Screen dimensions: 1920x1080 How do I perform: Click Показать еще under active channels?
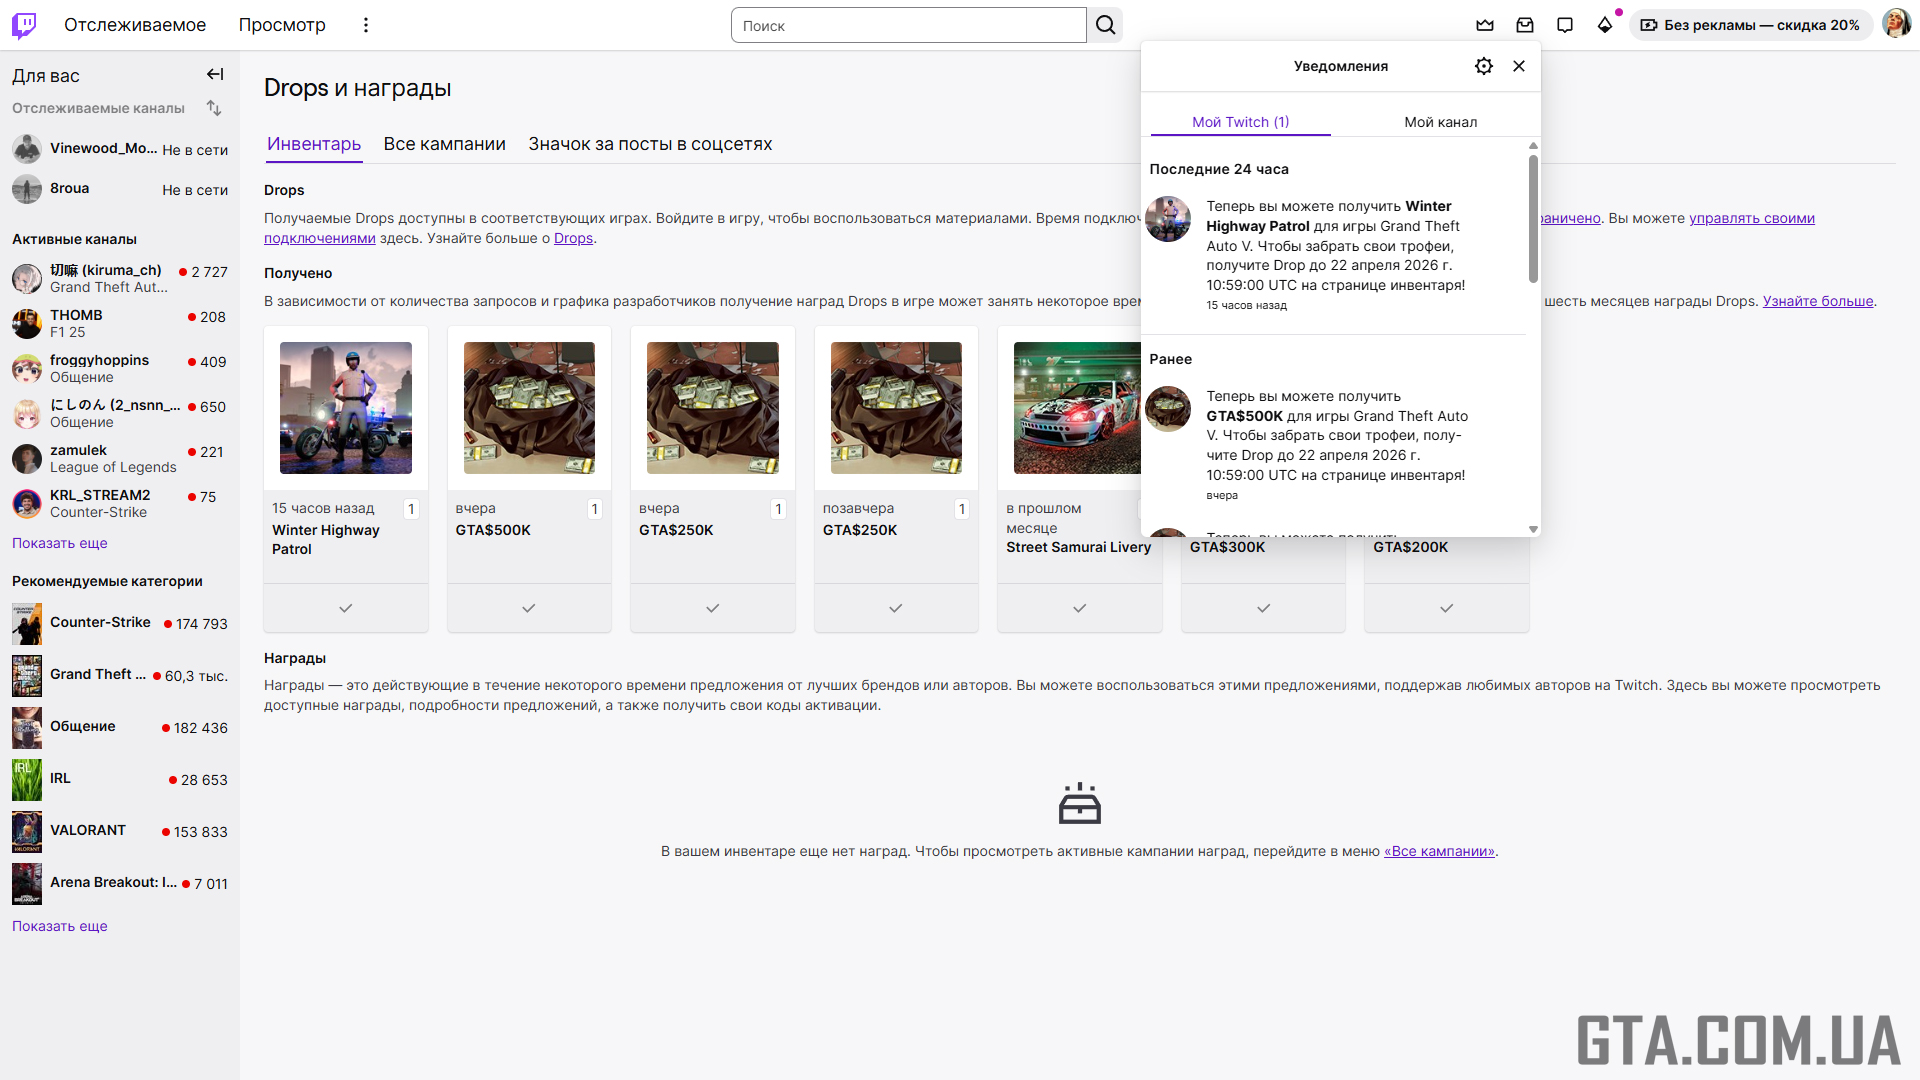[60, 543]
